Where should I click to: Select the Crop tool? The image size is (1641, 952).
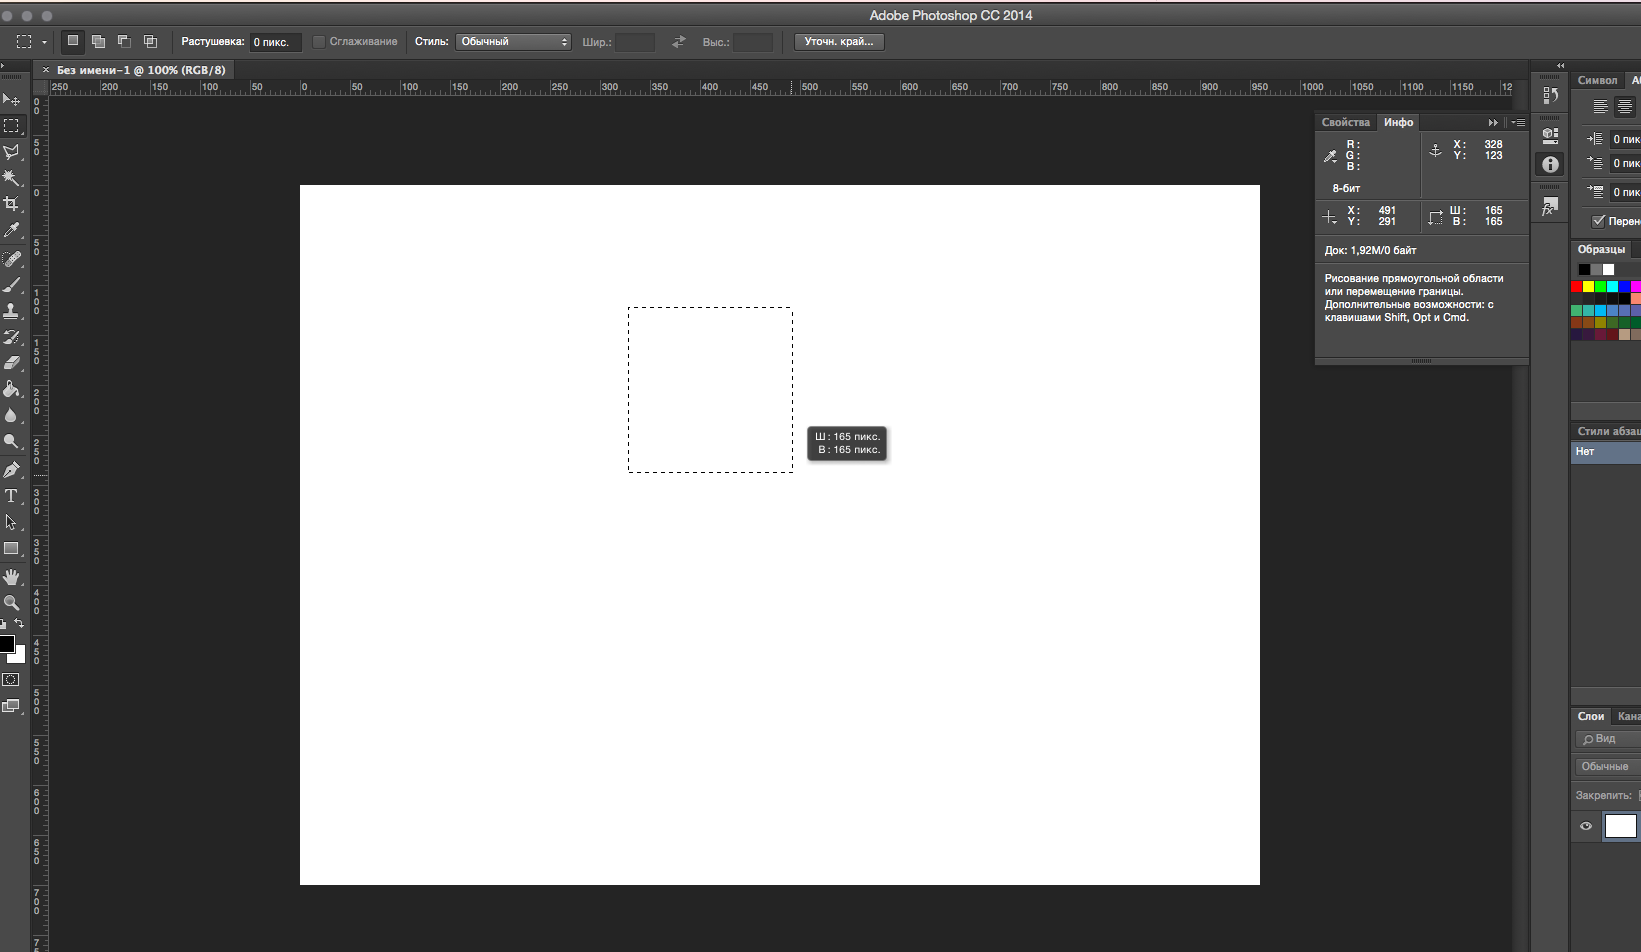(x=12, y=204)
